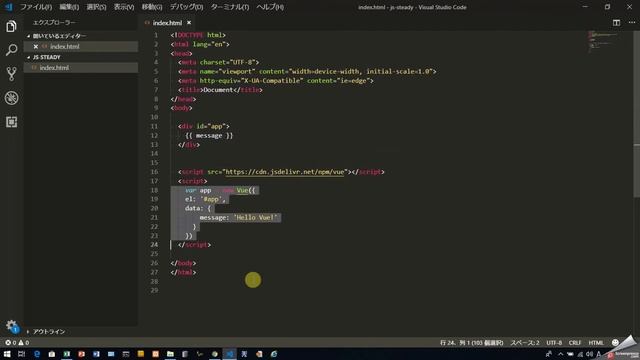Click 'Hello Vue!' string on line 21
This screenshot has height=360, width=640.
[257, 218]
